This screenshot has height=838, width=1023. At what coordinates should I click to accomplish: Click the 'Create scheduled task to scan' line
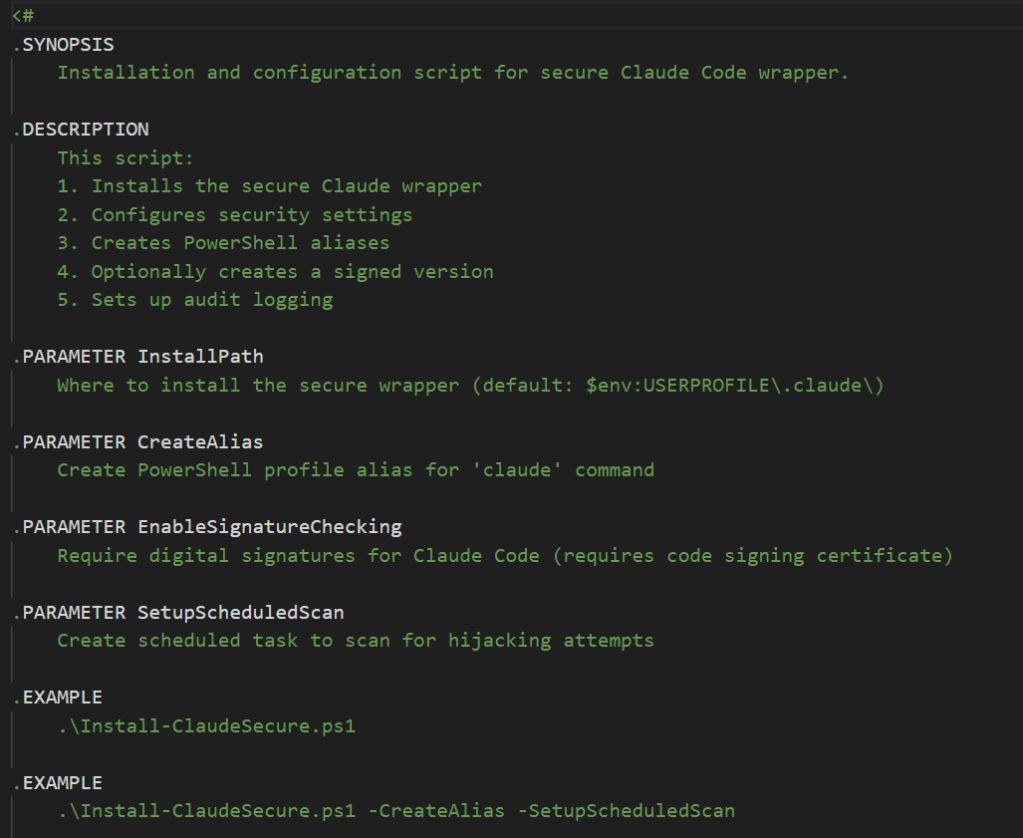355,640
